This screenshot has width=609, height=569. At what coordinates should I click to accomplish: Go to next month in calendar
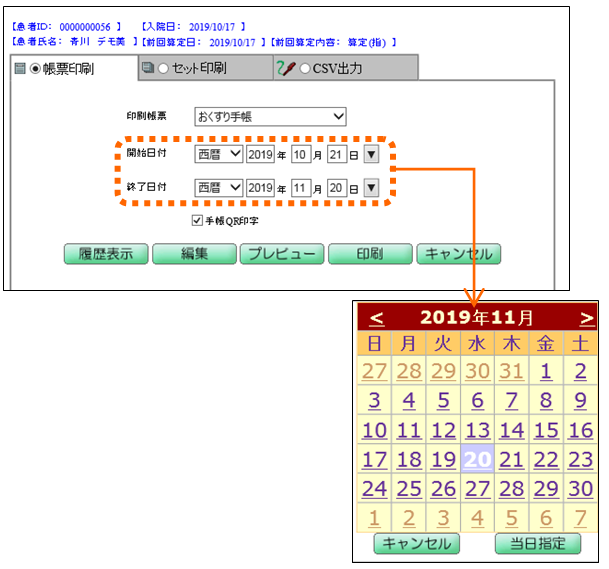pyautogui.click(x=586, y=318)
